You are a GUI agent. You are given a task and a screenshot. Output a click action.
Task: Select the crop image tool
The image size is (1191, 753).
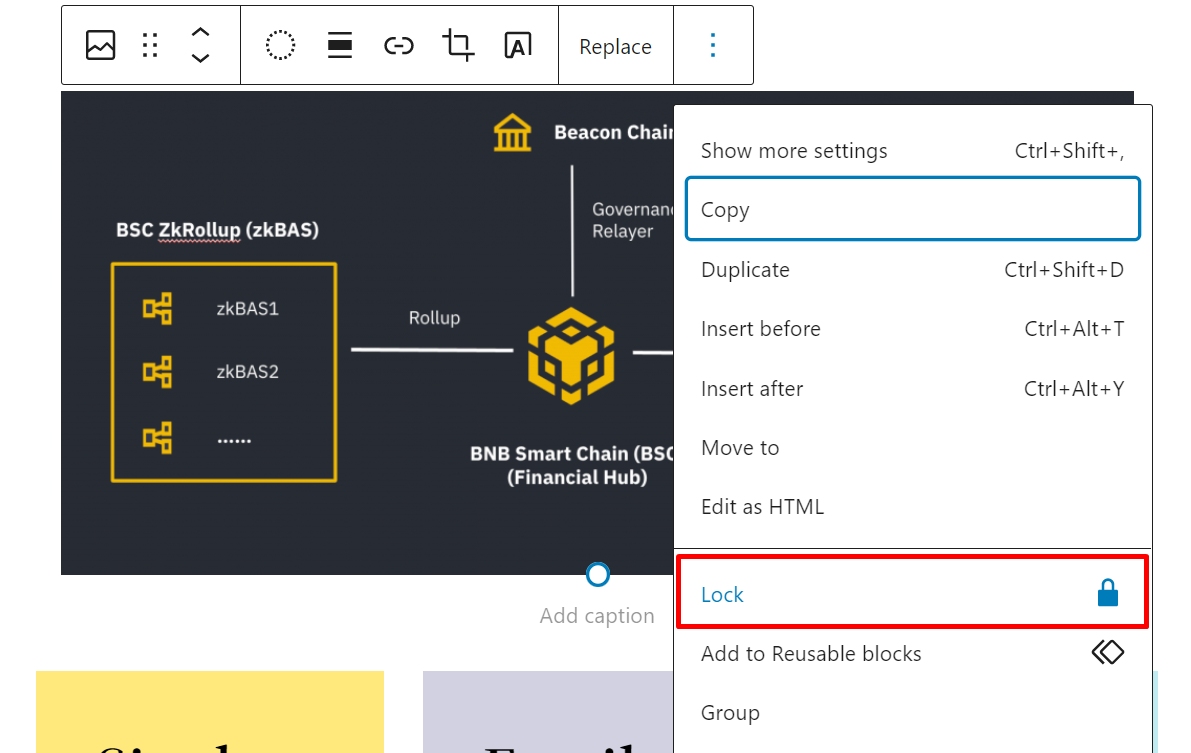click(x=458, y=46)
